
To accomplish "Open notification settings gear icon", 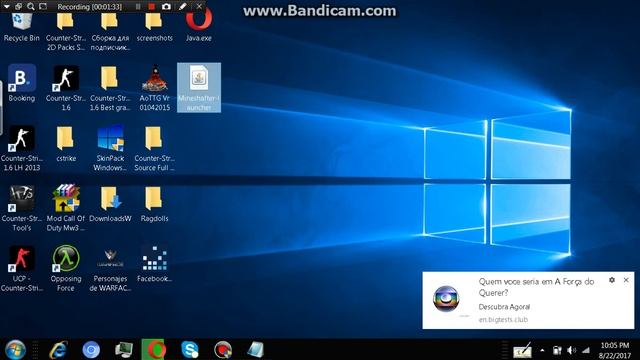I will click(x=611, y=280).
